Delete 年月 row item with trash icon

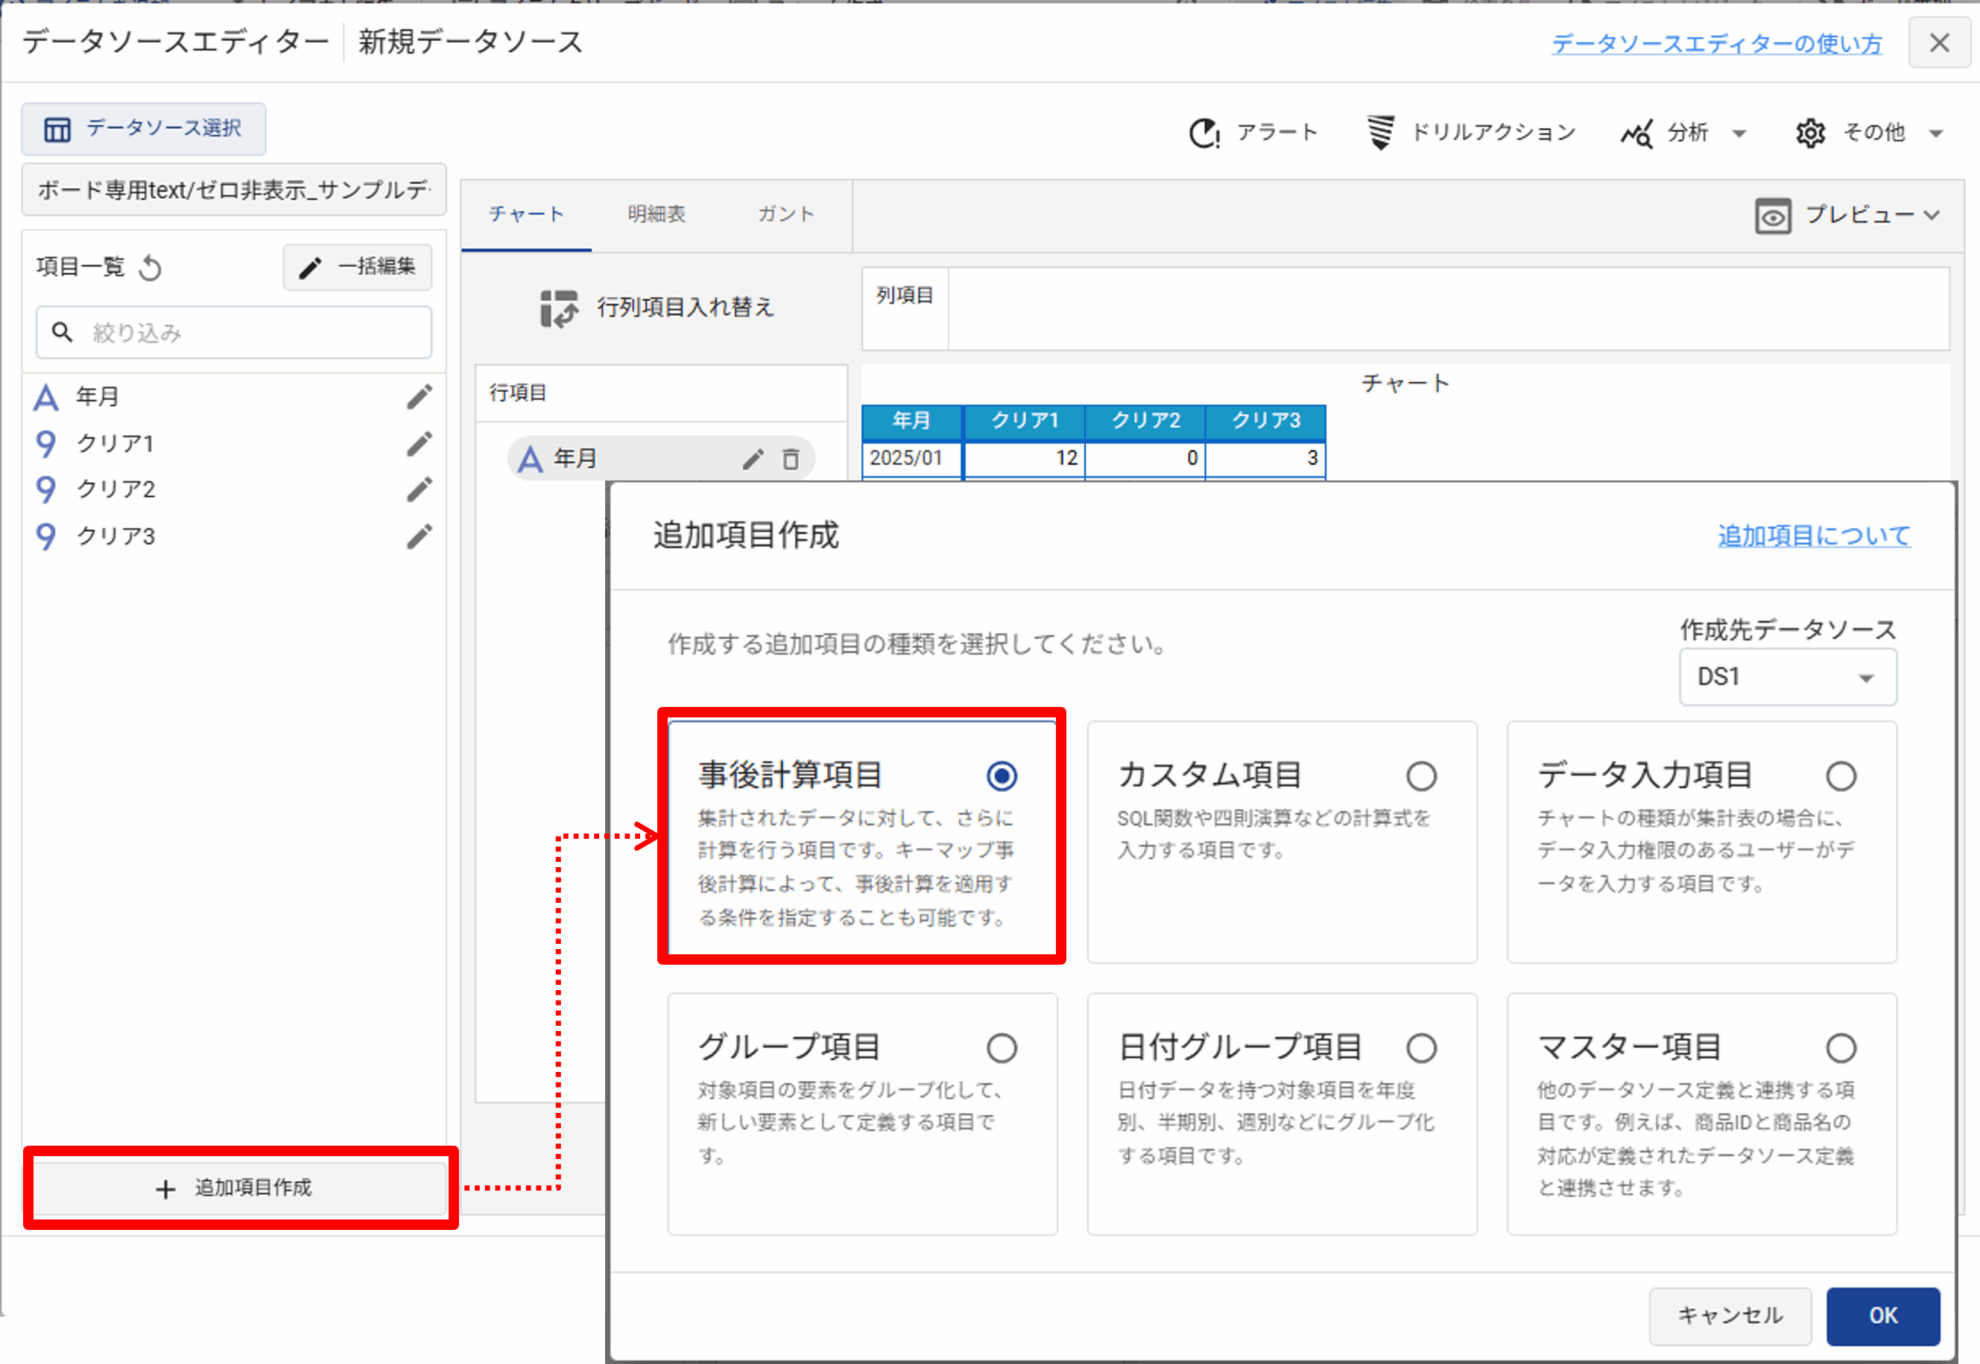pos(791,459)
